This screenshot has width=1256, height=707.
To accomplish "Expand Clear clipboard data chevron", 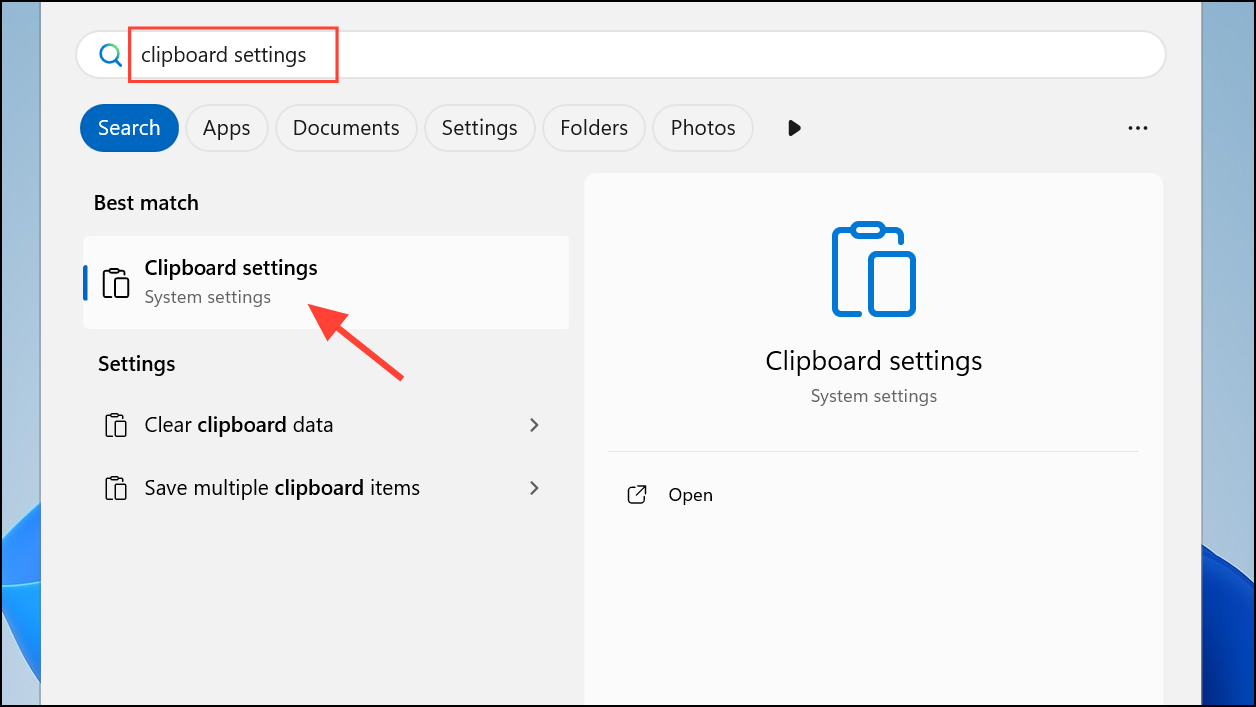I will [534, 425].
